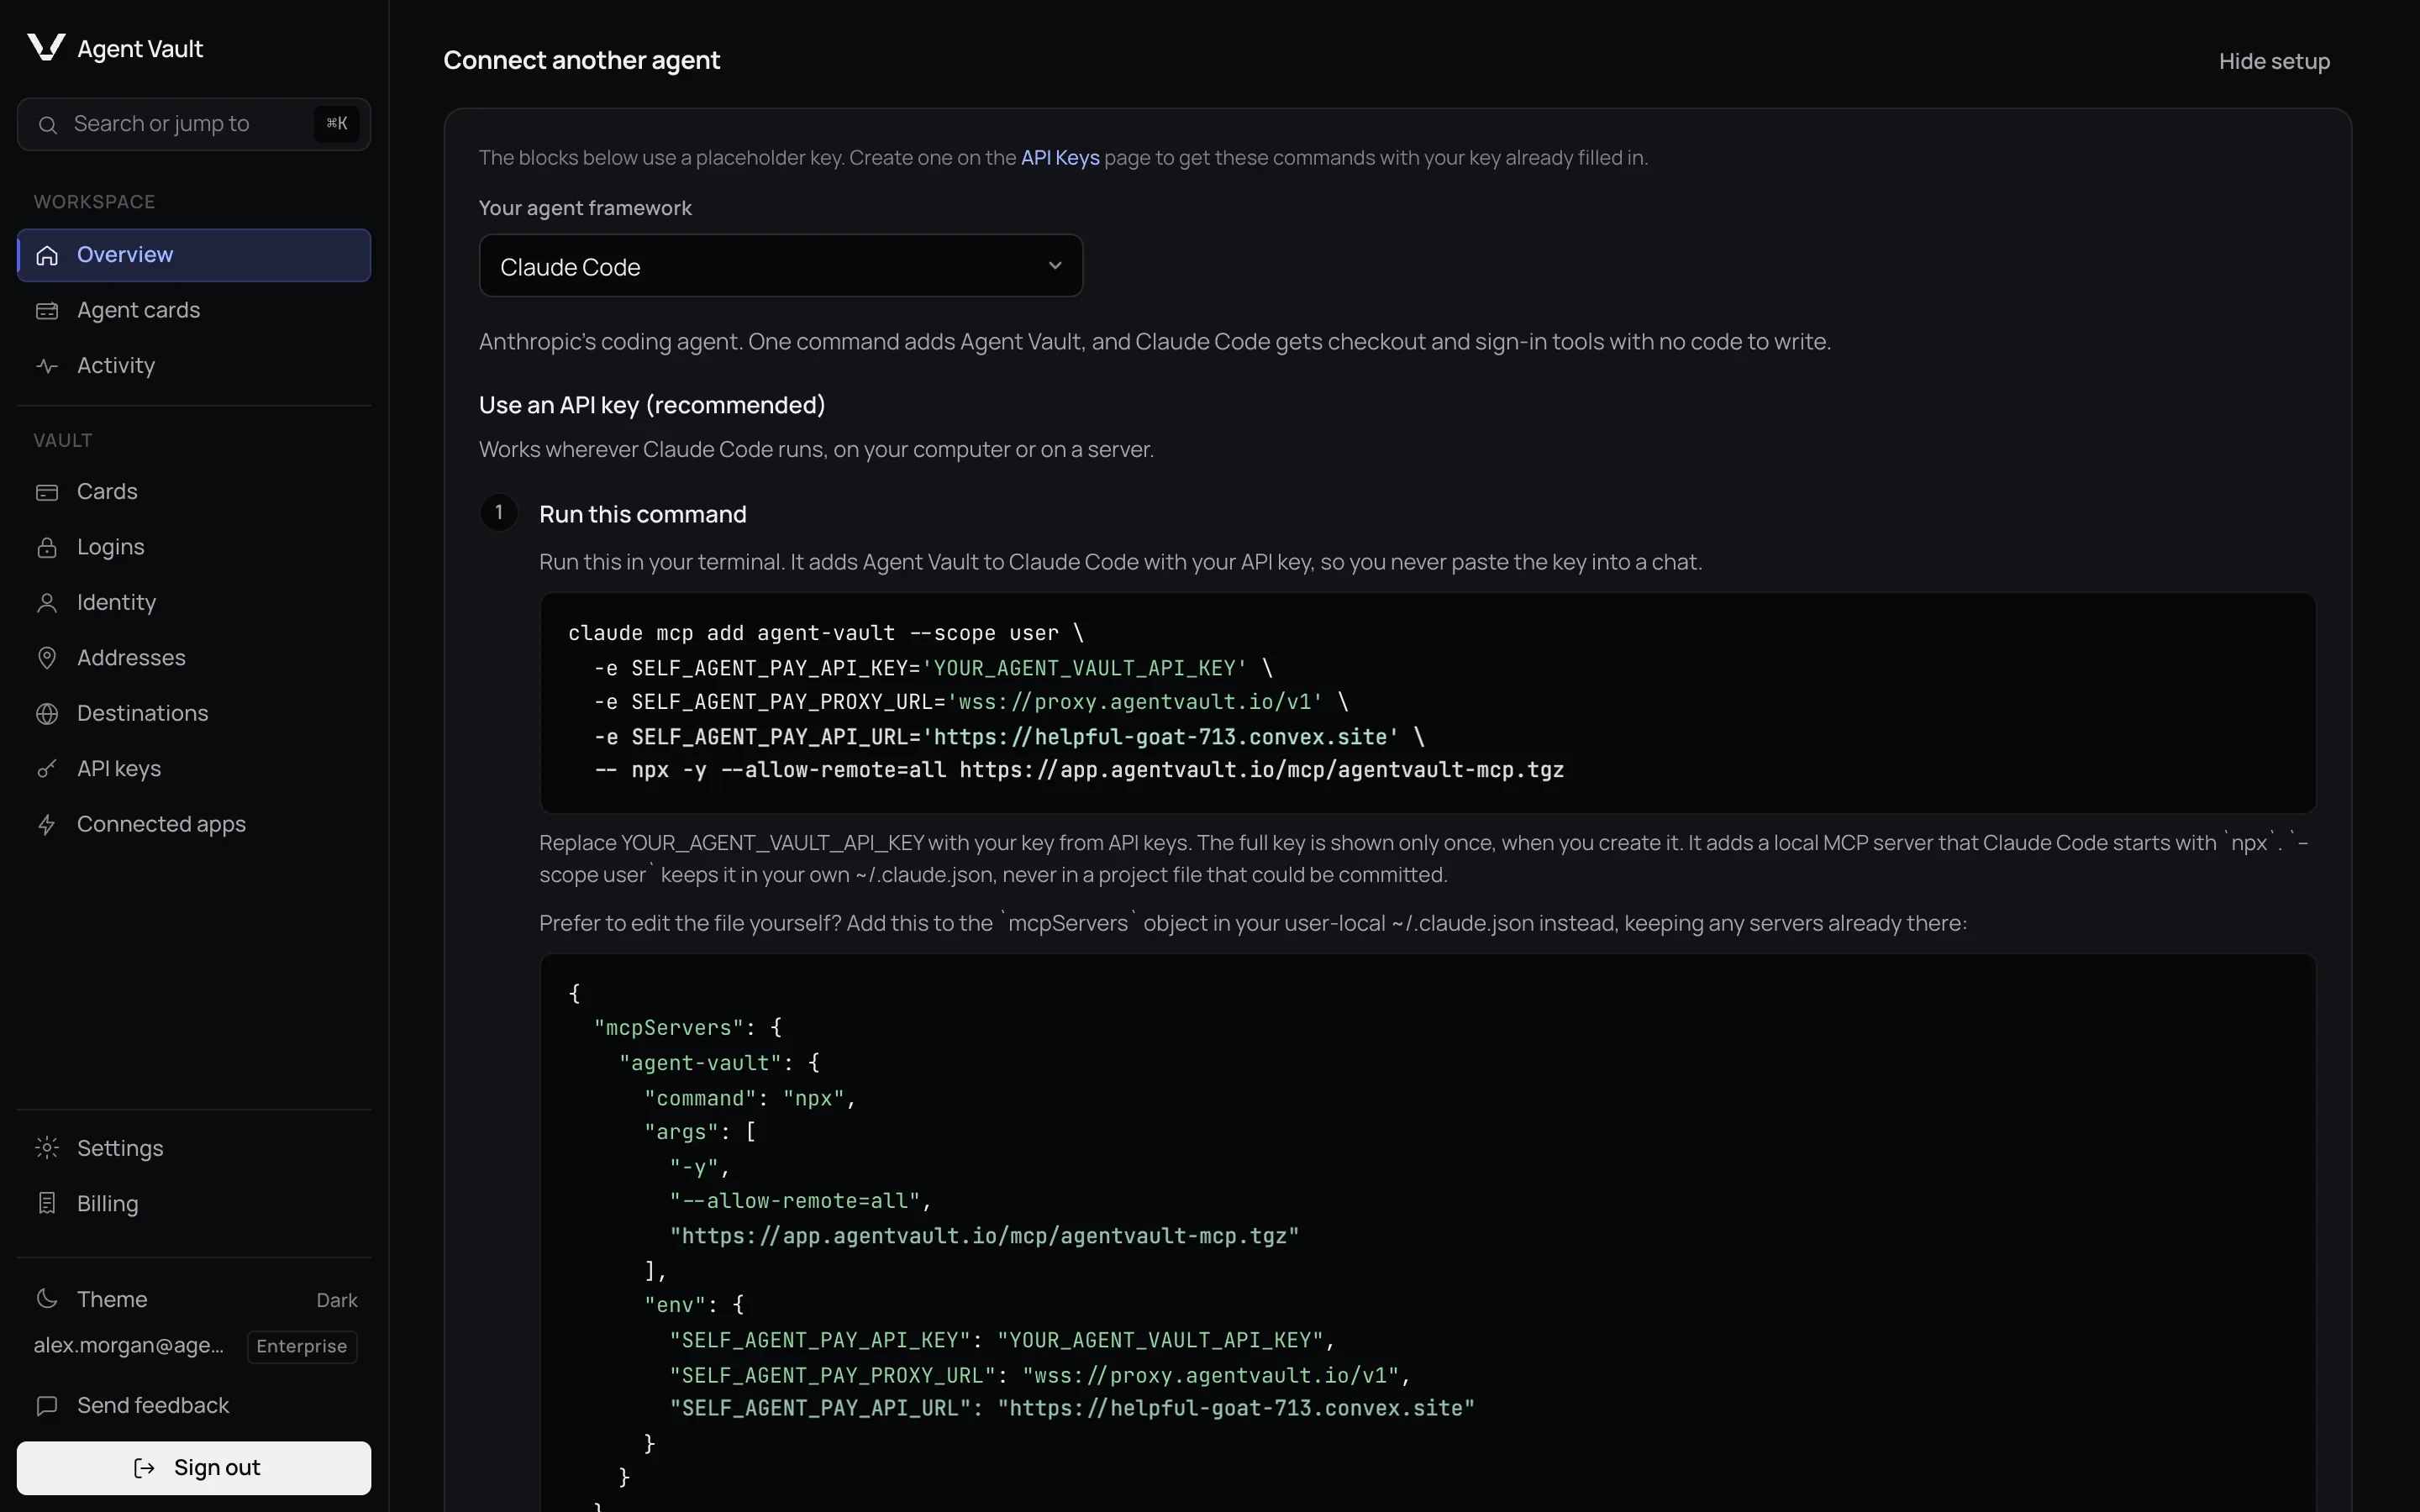This screenshot has height=1512, width=2420.
Task: Click the Connected apps lightning icon
Action: pos(47,825)
